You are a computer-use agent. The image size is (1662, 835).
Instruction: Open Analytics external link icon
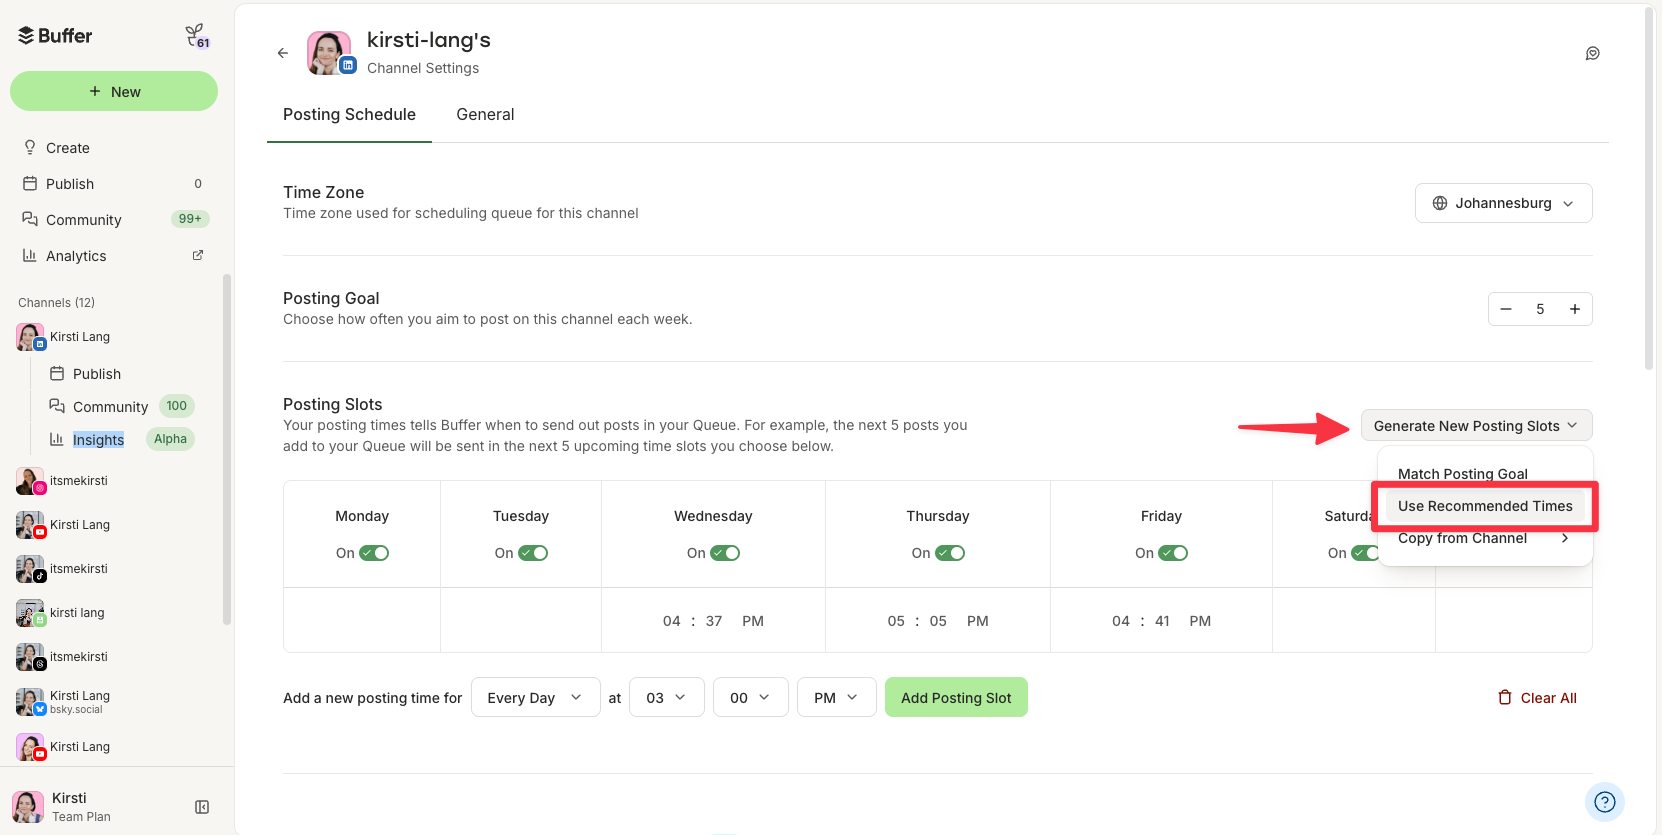198,255
